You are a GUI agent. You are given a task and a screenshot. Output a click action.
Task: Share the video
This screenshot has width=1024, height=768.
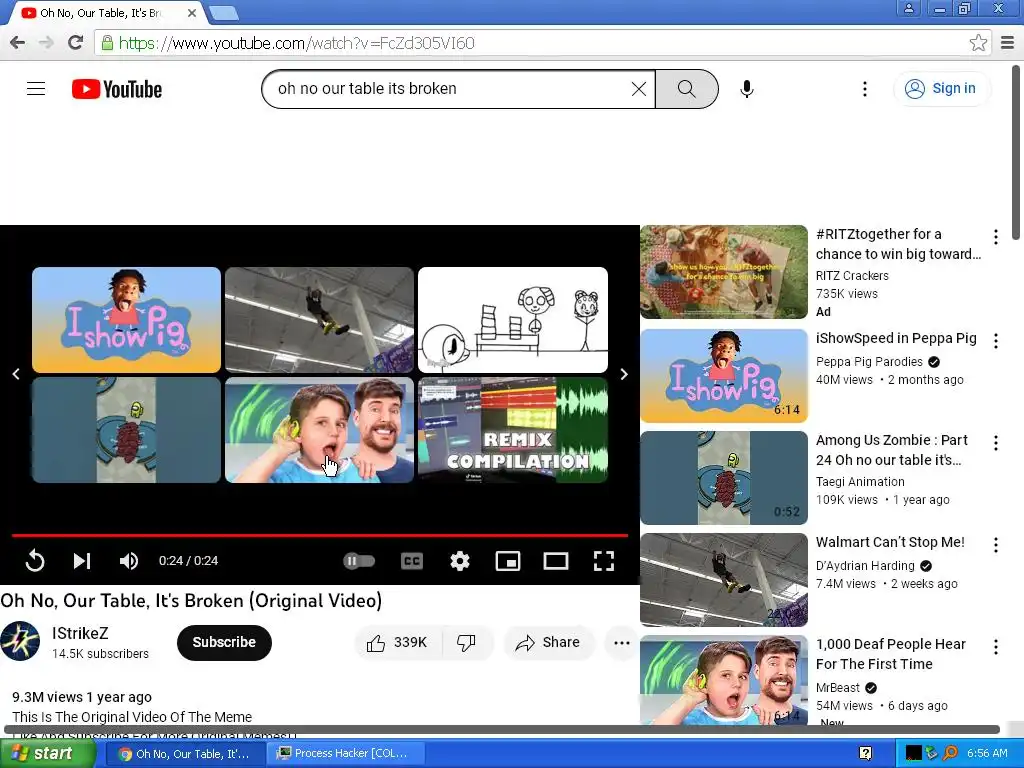tap(548, 643)
